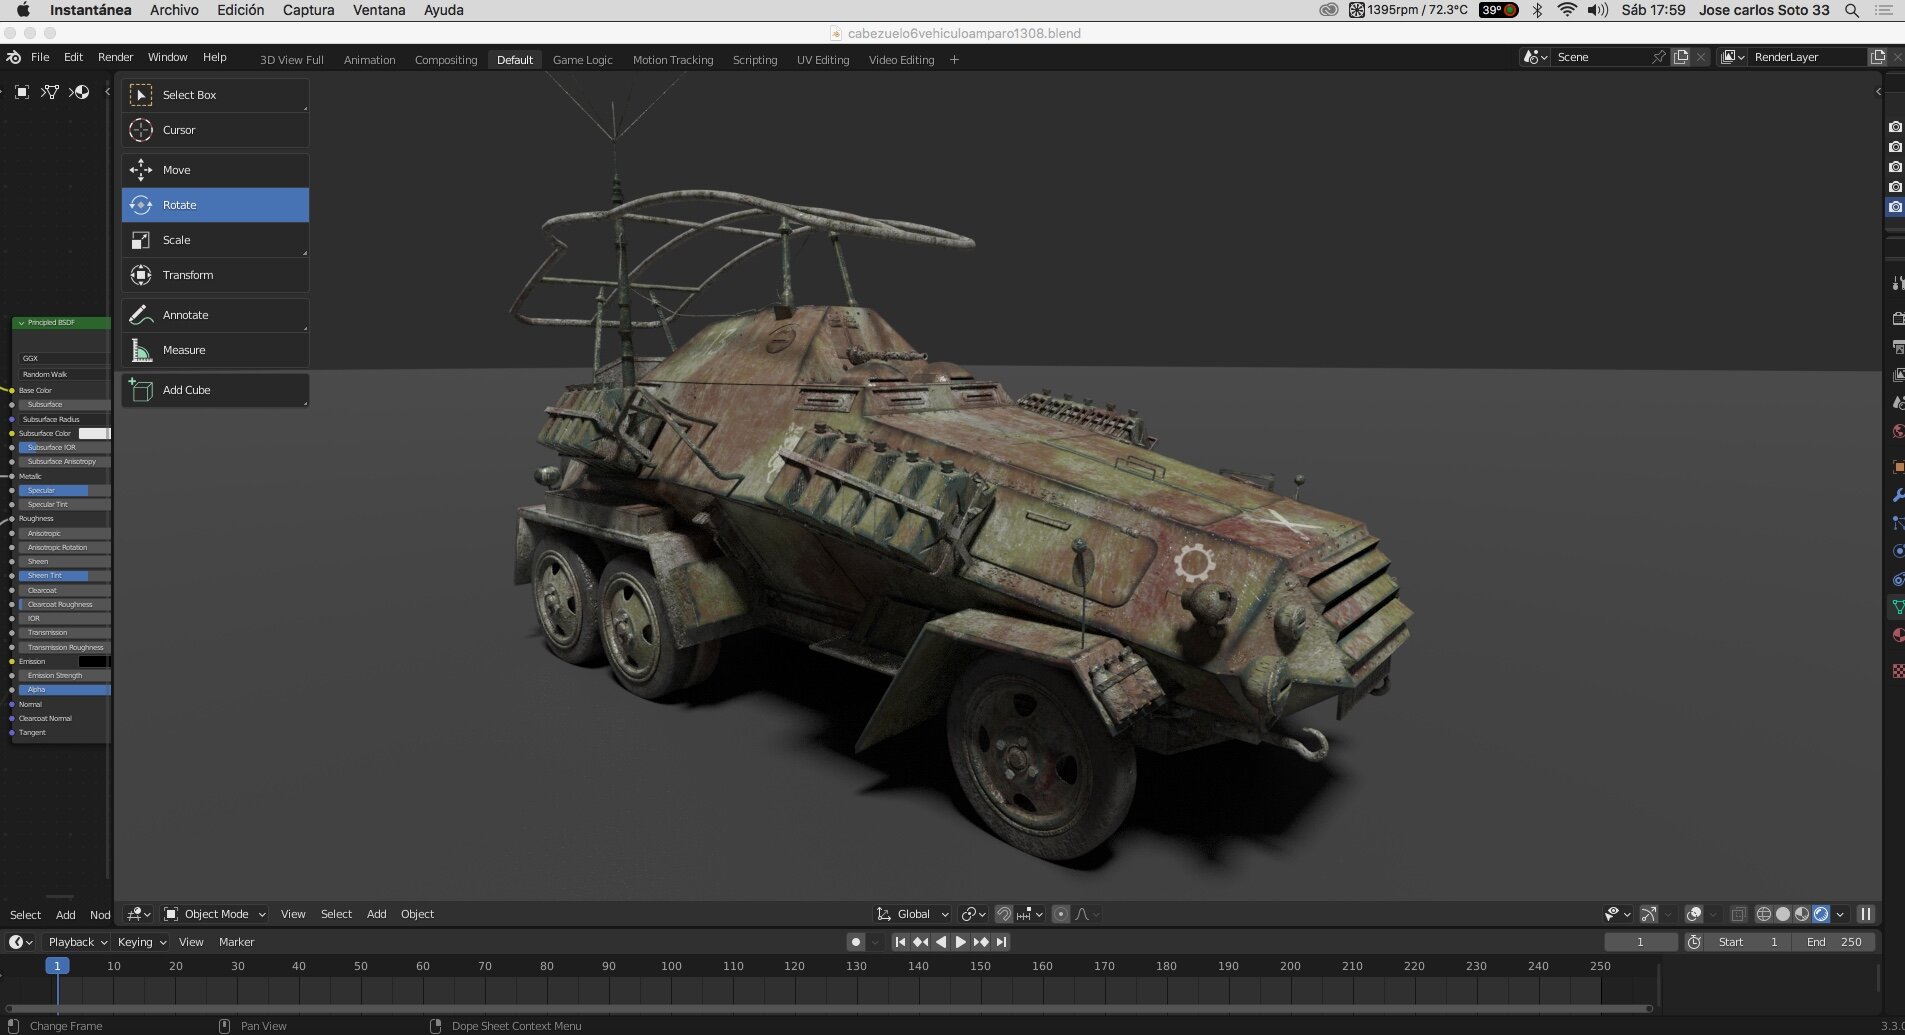1905x1035 pixels.
Task: Switch to the UV Editing workspace tab
Action: [x=823, y=60]
